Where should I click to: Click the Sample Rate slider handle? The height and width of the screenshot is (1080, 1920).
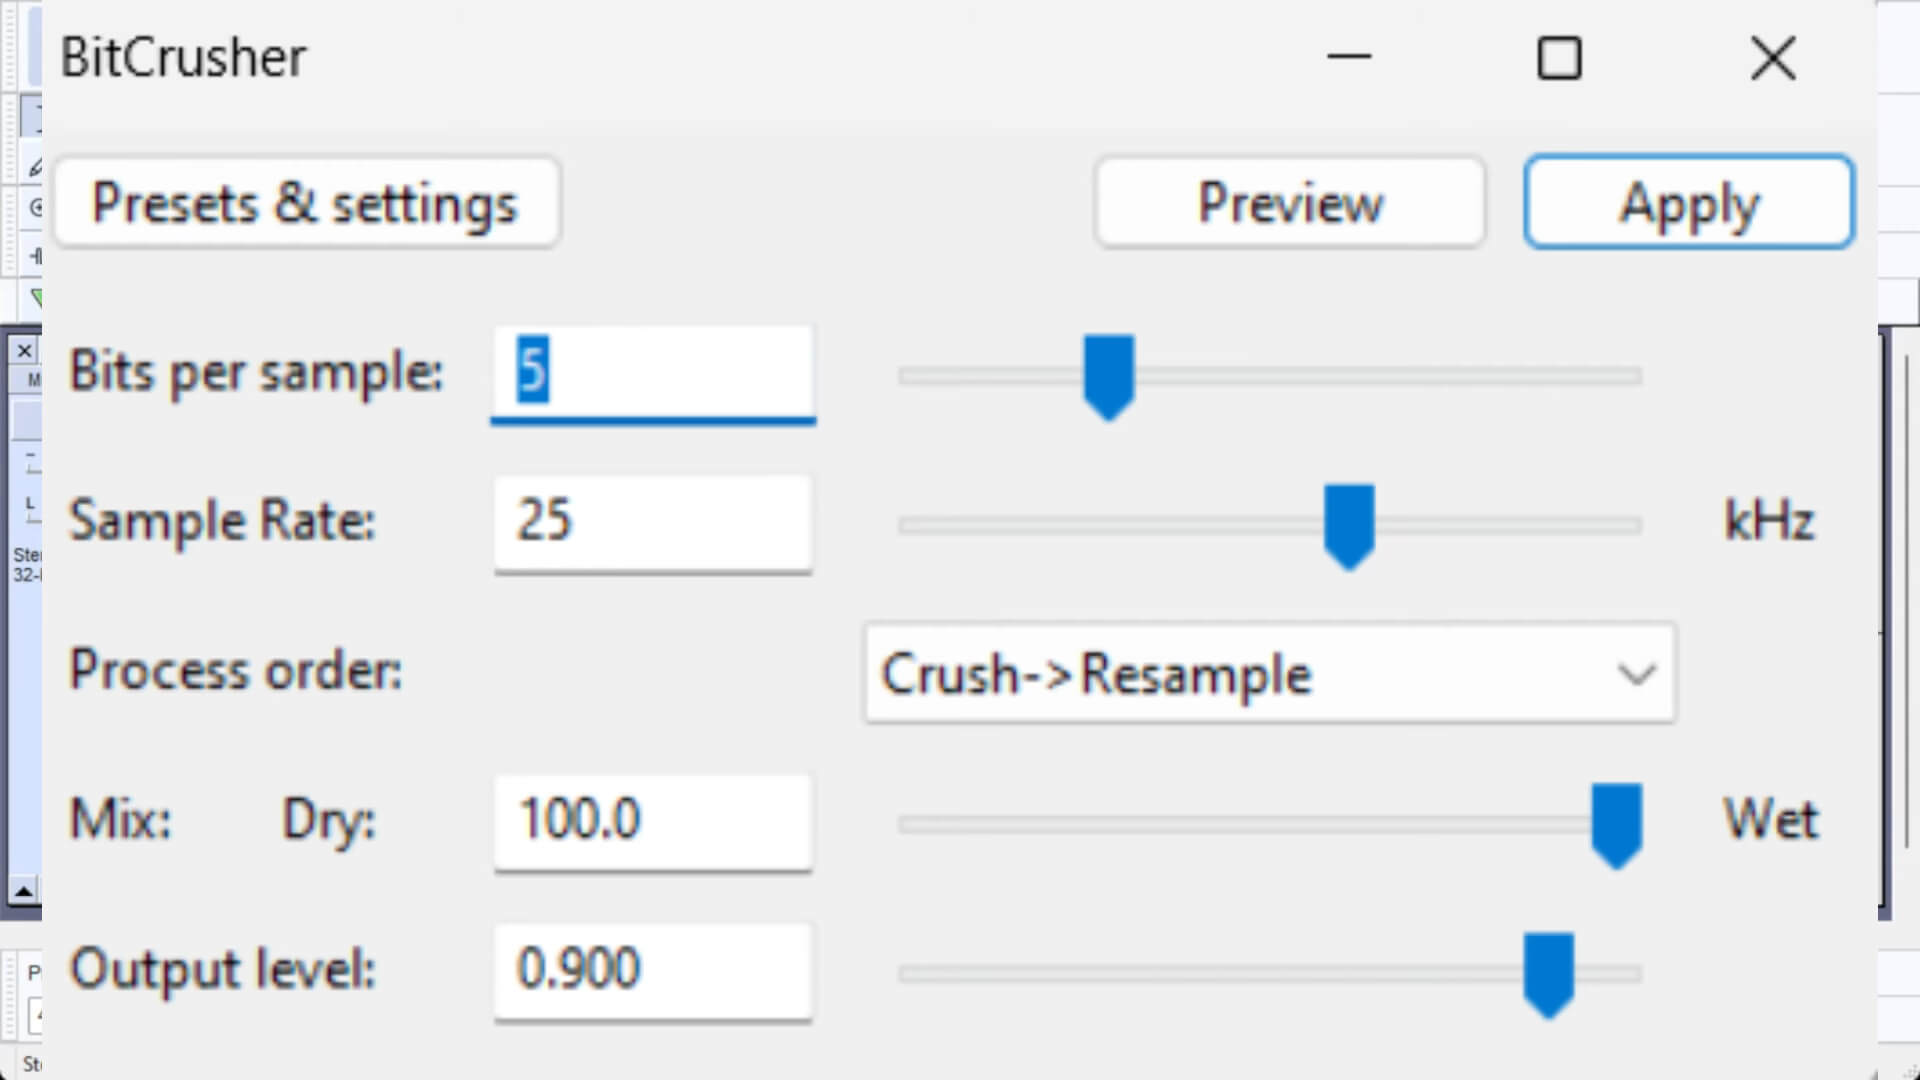(x=1348, y=525)
